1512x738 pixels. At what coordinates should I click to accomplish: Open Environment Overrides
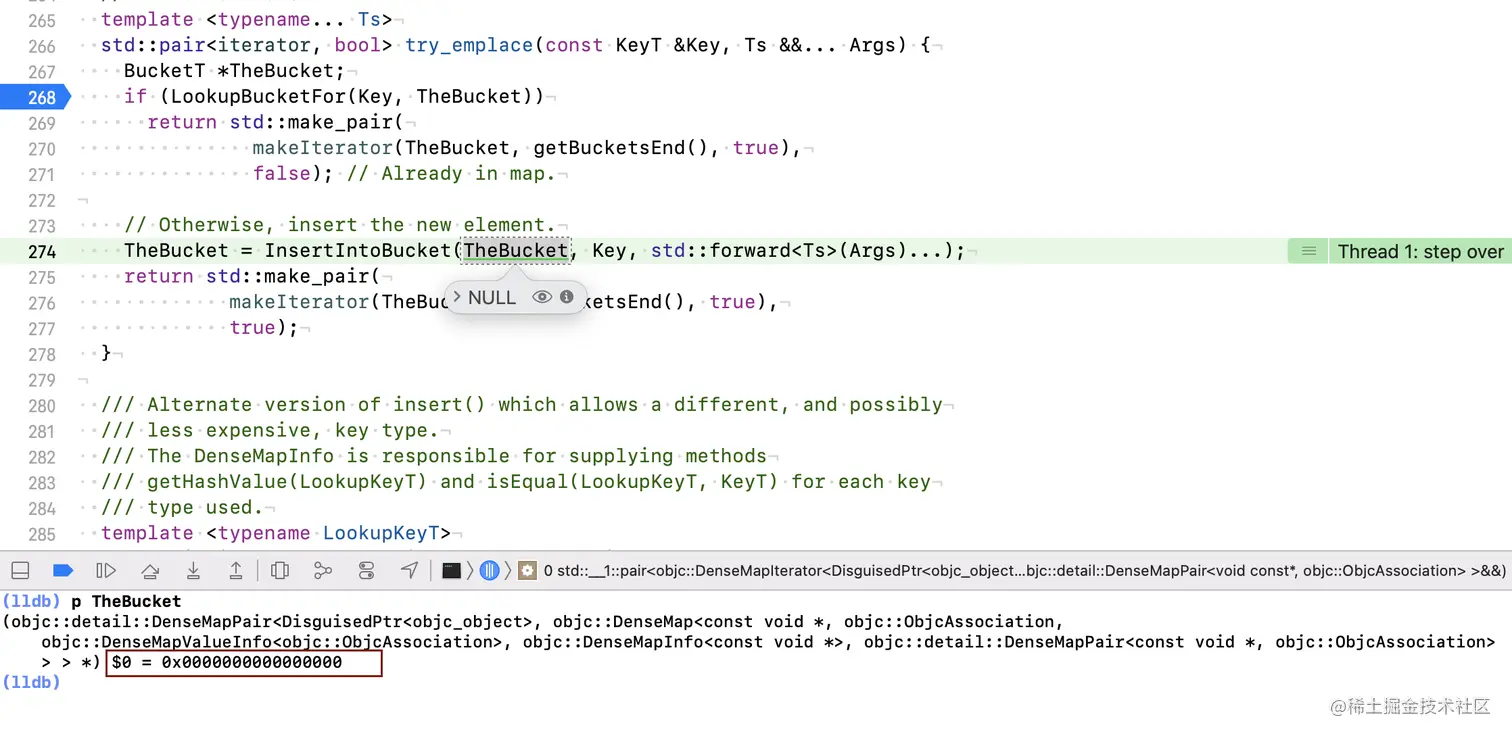point(366,570)
